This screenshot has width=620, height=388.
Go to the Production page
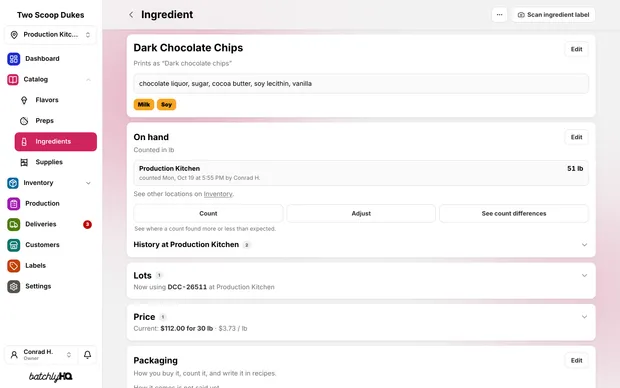[51, 204]
